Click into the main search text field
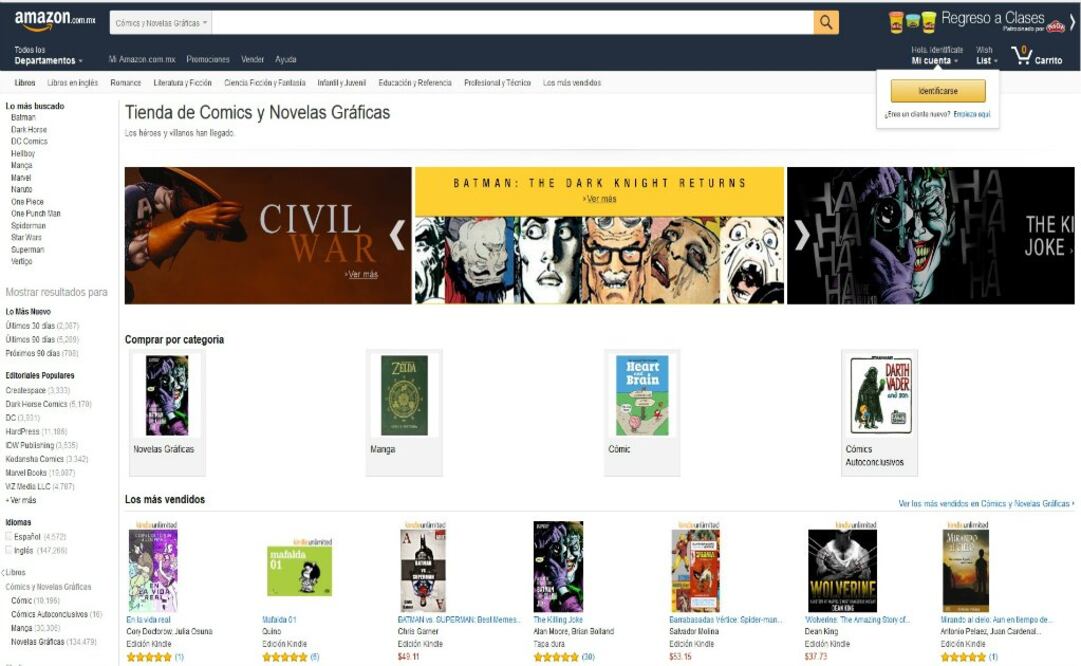This screenshot has height=666, width=1081. (x=512, y=23)
